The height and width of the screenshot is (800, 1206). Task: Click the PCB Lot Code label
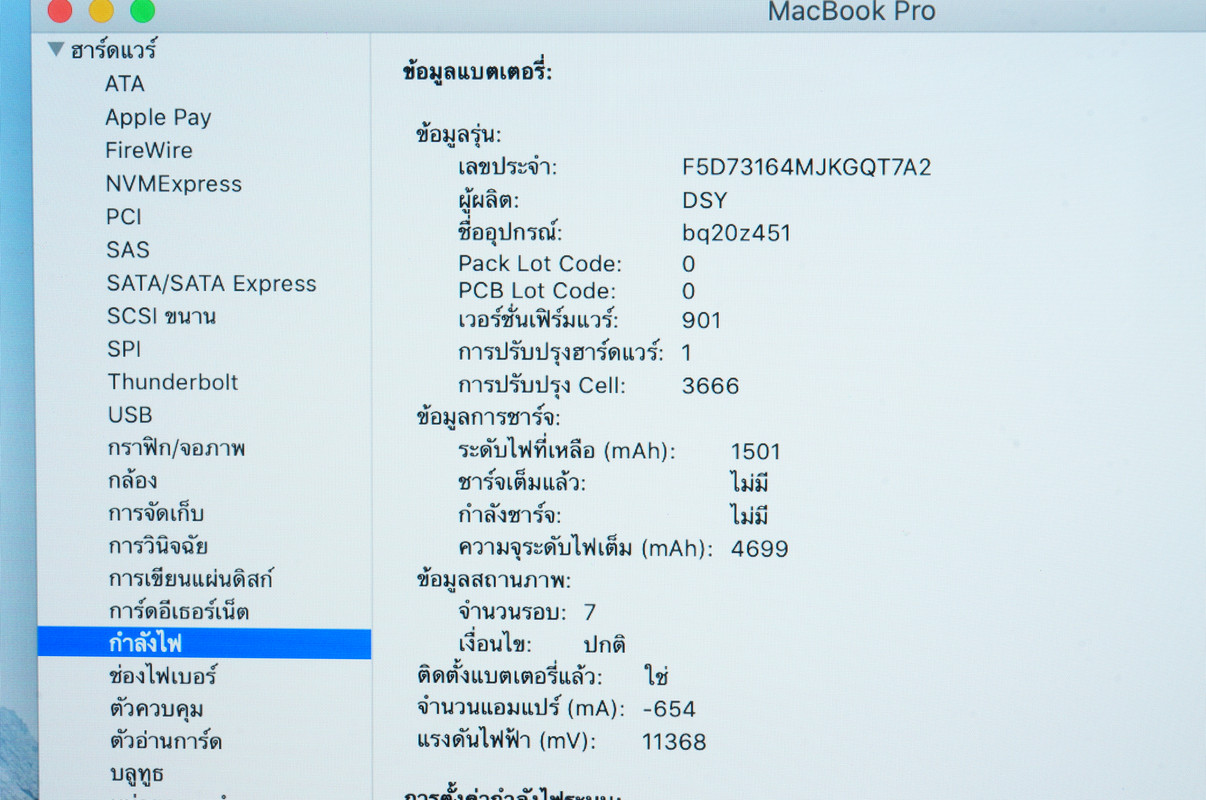click(x=537, y=291)
